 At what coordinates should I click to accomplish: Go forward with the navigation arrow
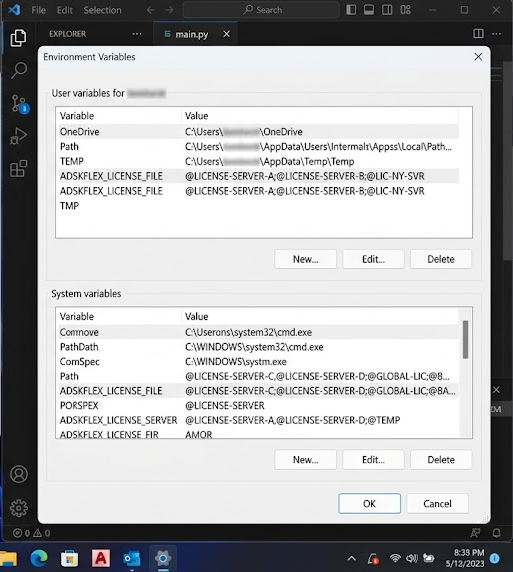[169, 10]
